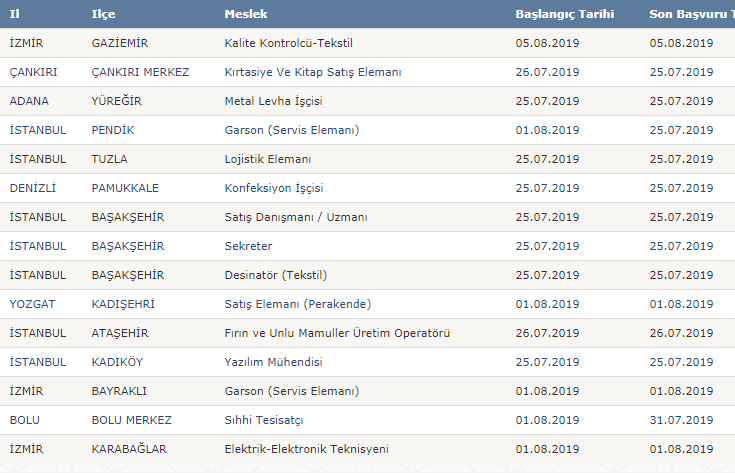The height and width of the screenshot is (473, 735).
Task: Select the Başlangıç Tarihi column header
Action: click(564, 15)
